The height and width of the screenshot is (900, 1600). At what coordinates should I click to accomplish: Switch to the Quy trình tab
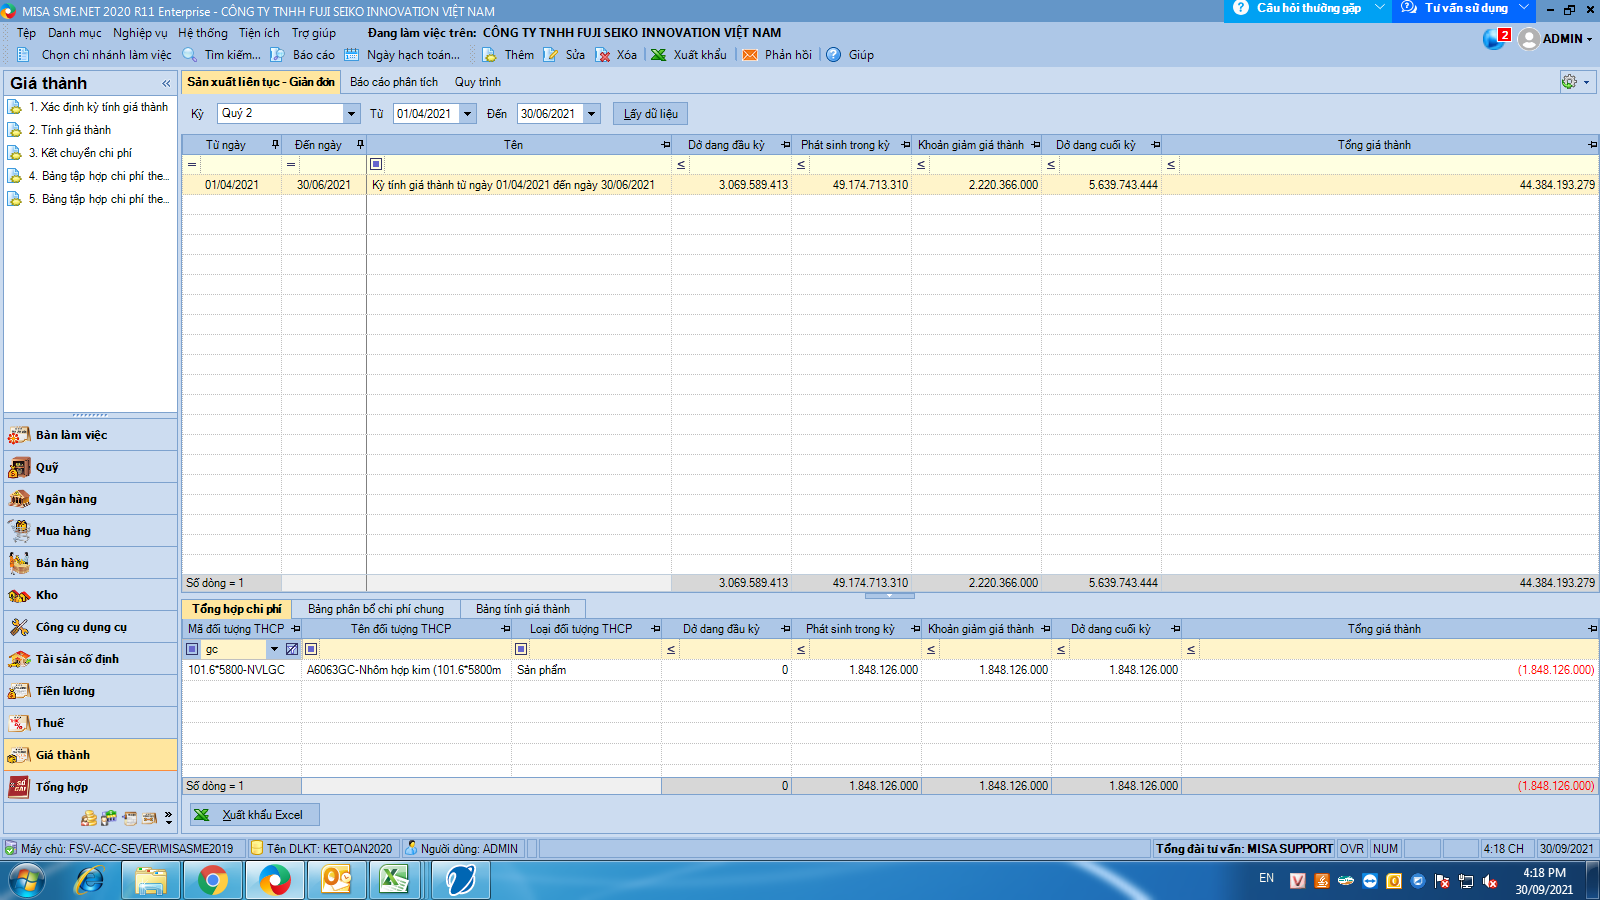478,82
